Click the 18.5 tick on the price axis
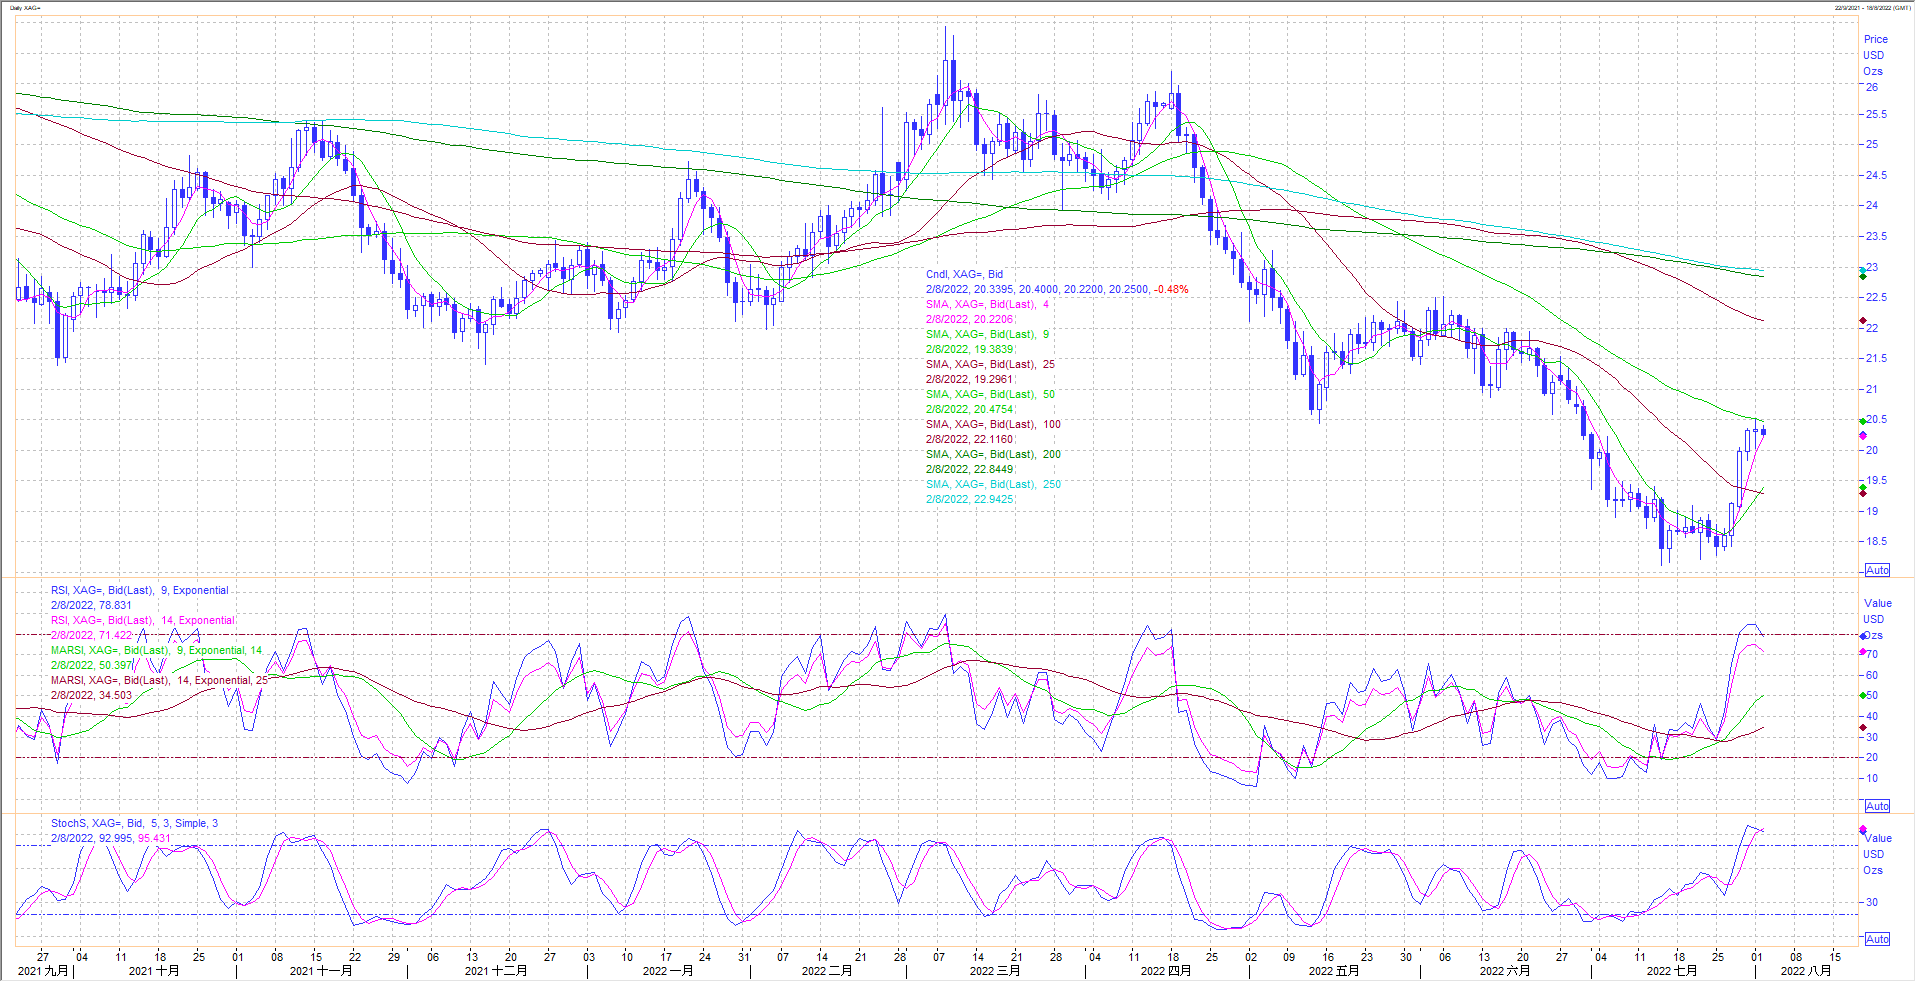1916x982 pixels. tap(1875, 541)
